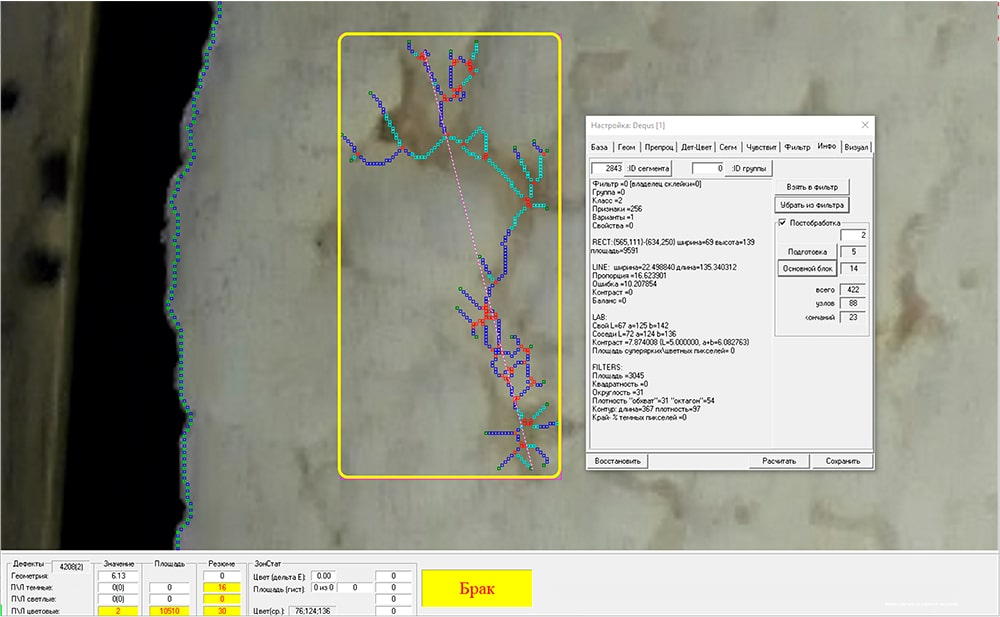Click the Взять в фильтр button
The width and height of the screenshot is (1000, 617).
(x=811, y=186)
